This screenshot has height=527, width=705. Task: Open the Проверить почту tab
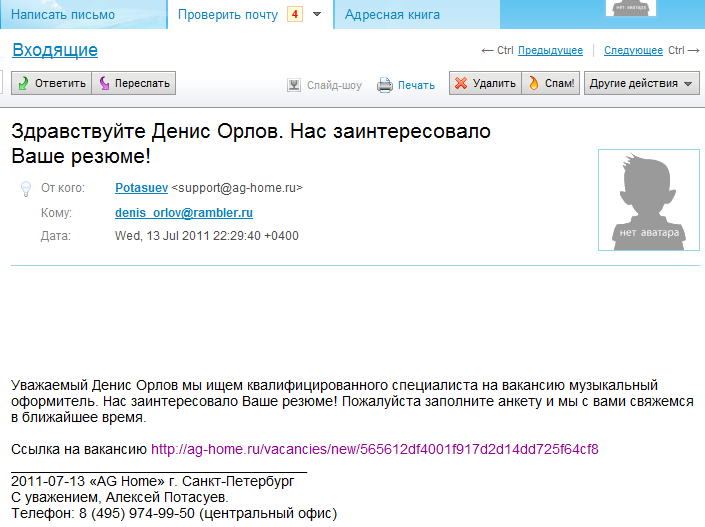pyautogui.click(x=228, y=14)
